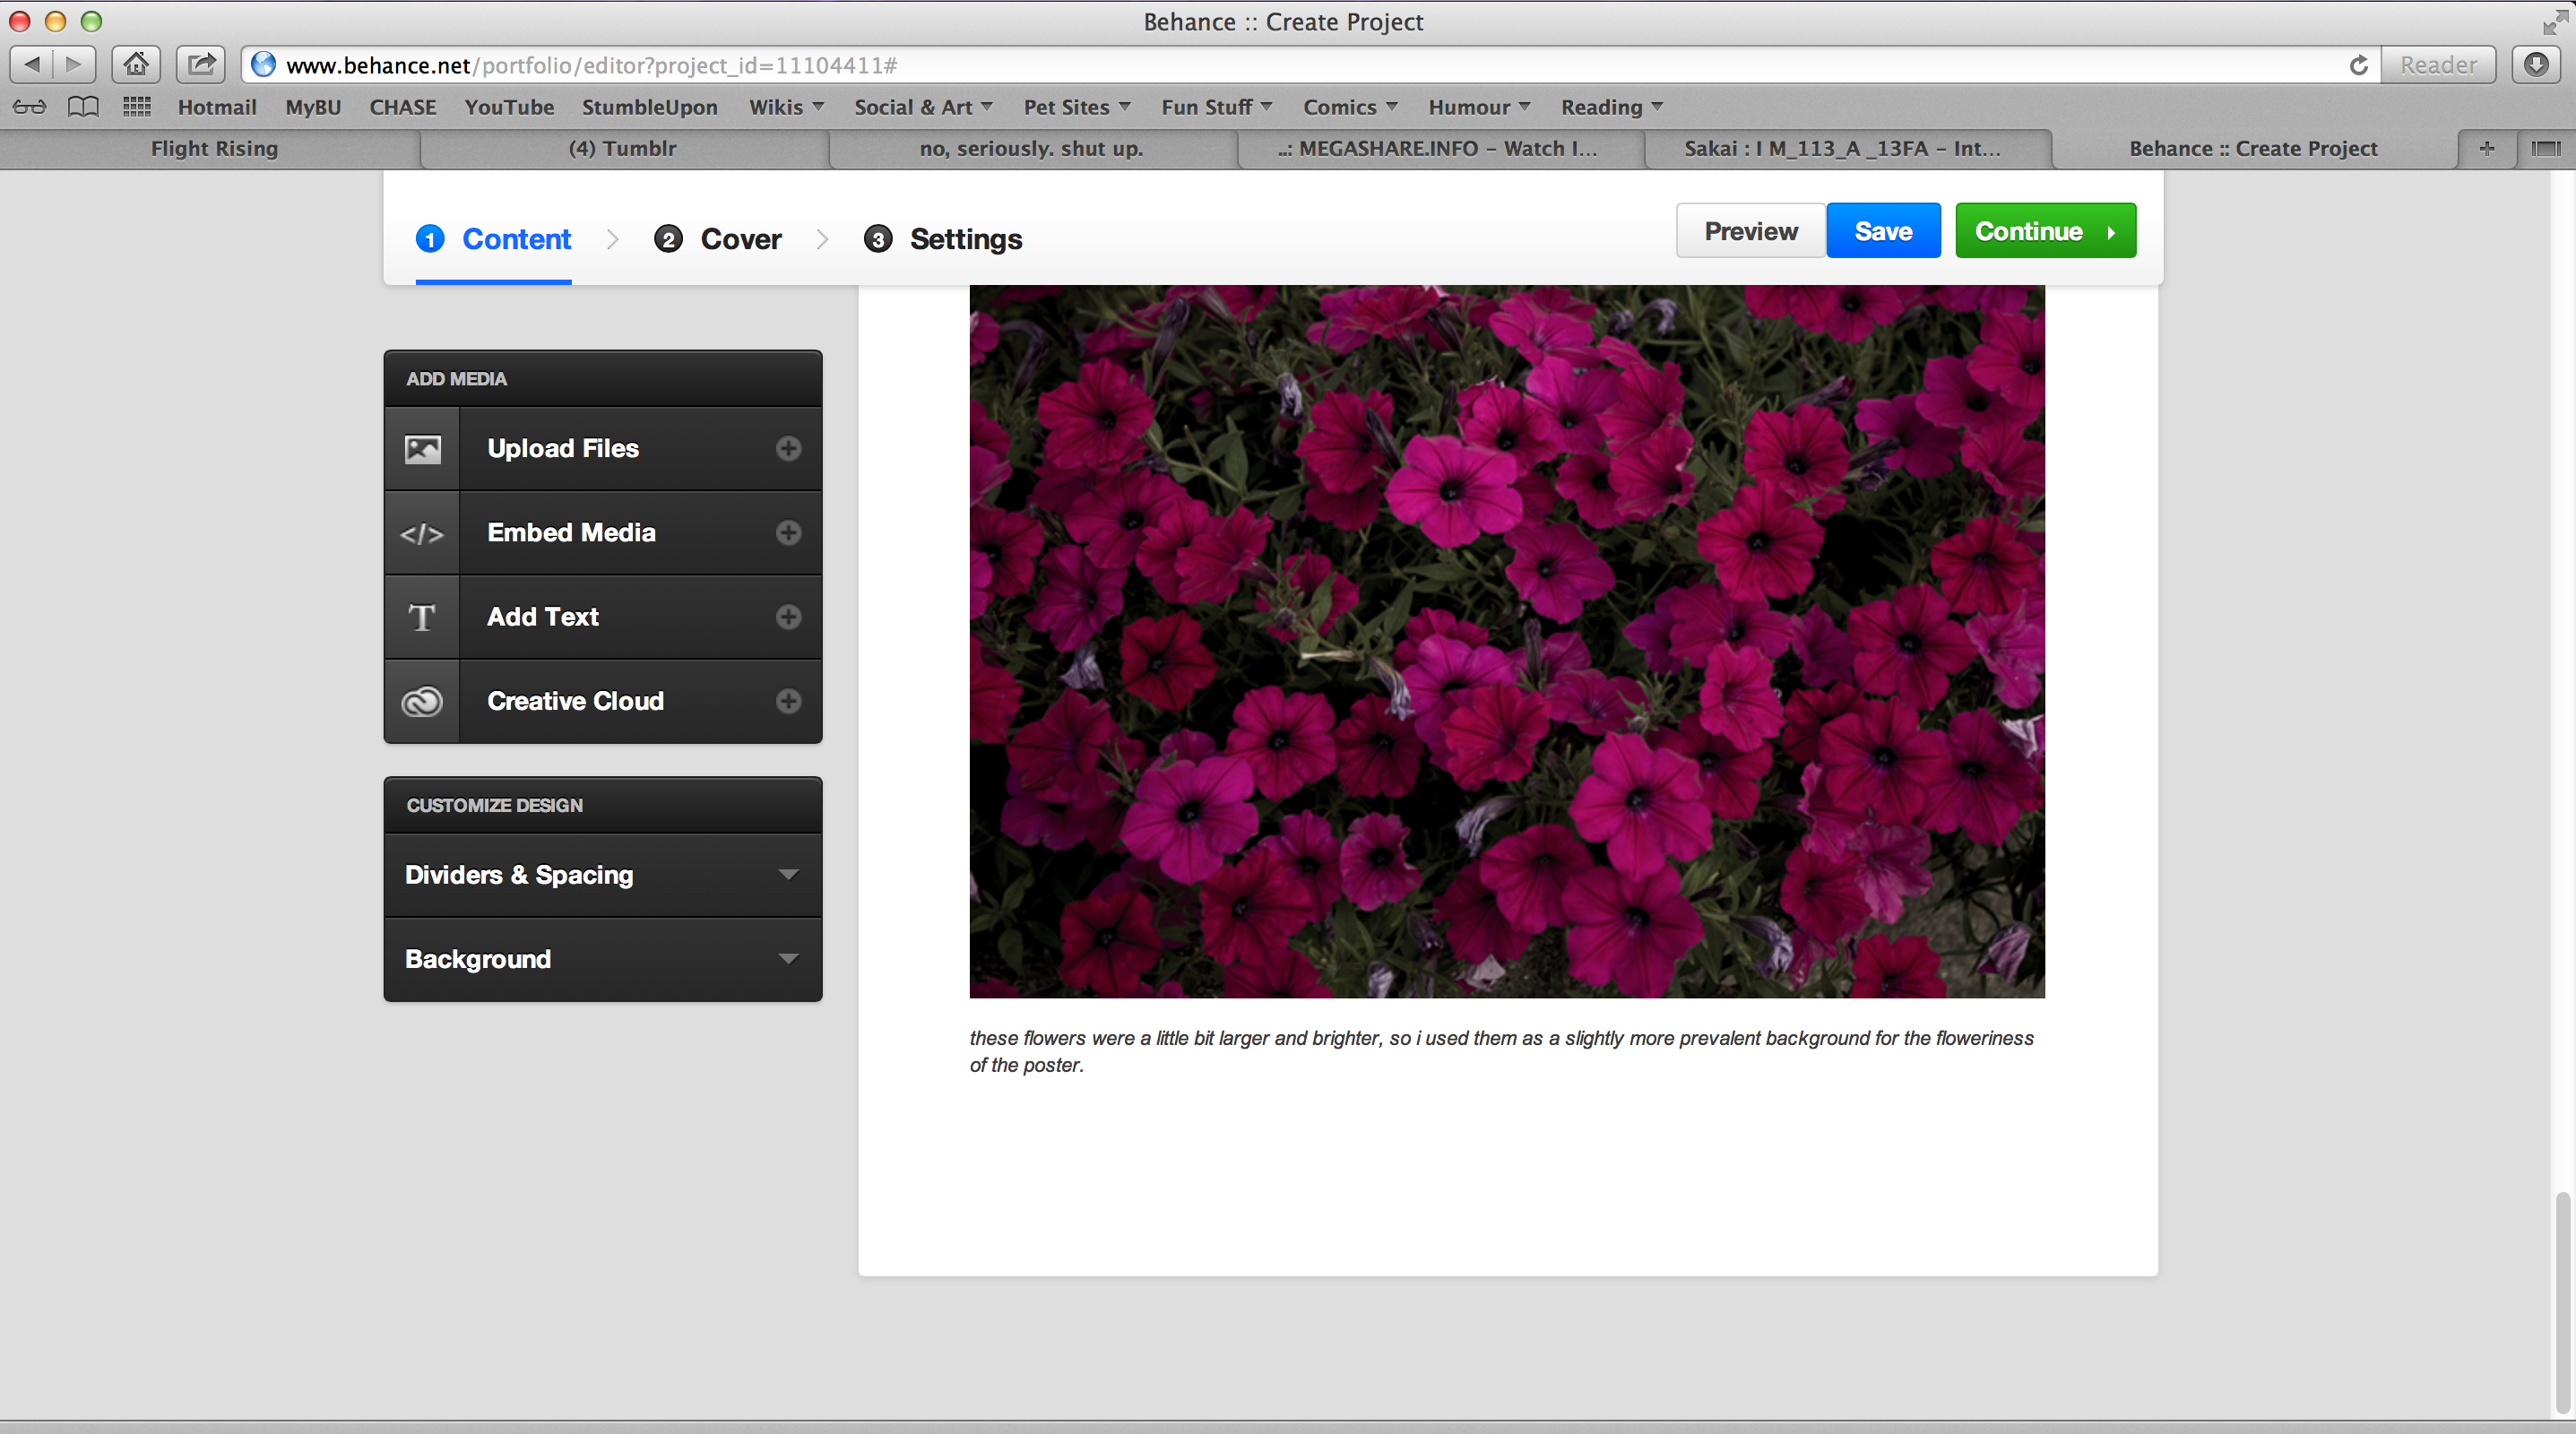Open Reading bookmarks dropdown
Screen dimensions: 2576x1434
pos(1612,107)
